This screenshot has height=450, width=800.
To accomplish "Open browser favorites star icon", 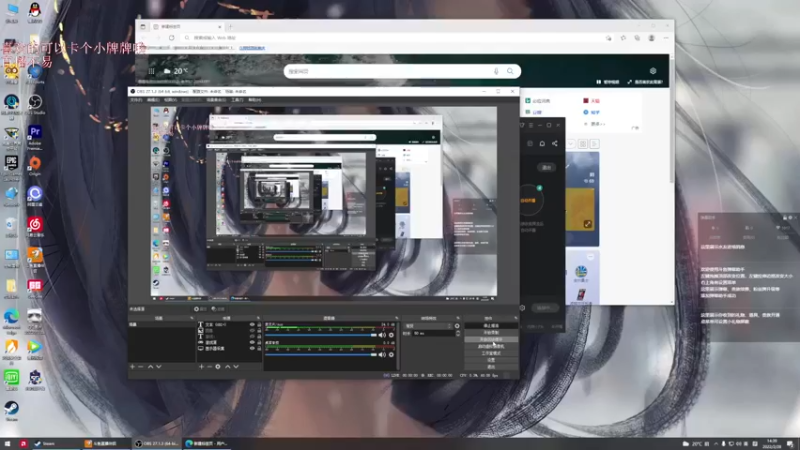I will [623, 38].
